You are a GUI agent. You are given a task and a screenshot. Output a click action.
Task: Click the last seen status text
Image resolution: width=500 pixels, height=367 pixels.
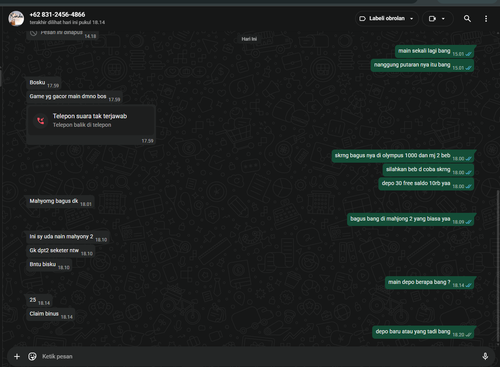click(67, 22)
